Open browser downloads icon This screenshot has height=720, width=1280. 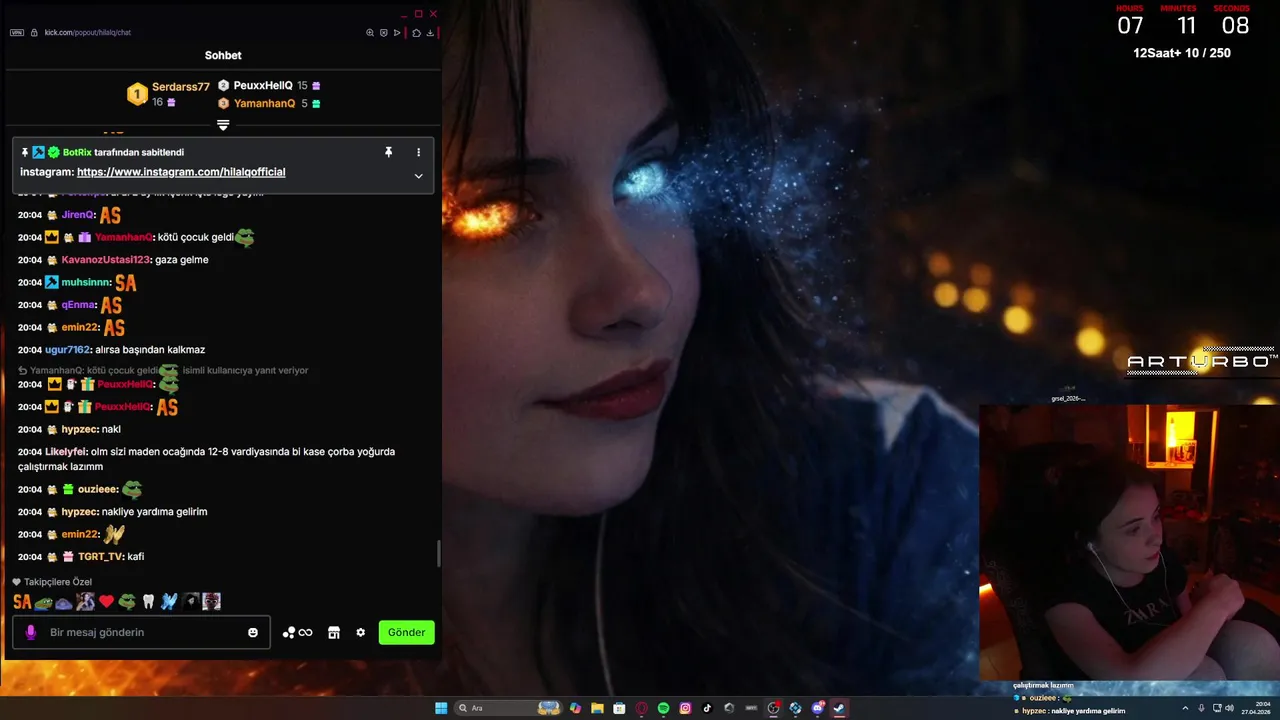(430, 32)
